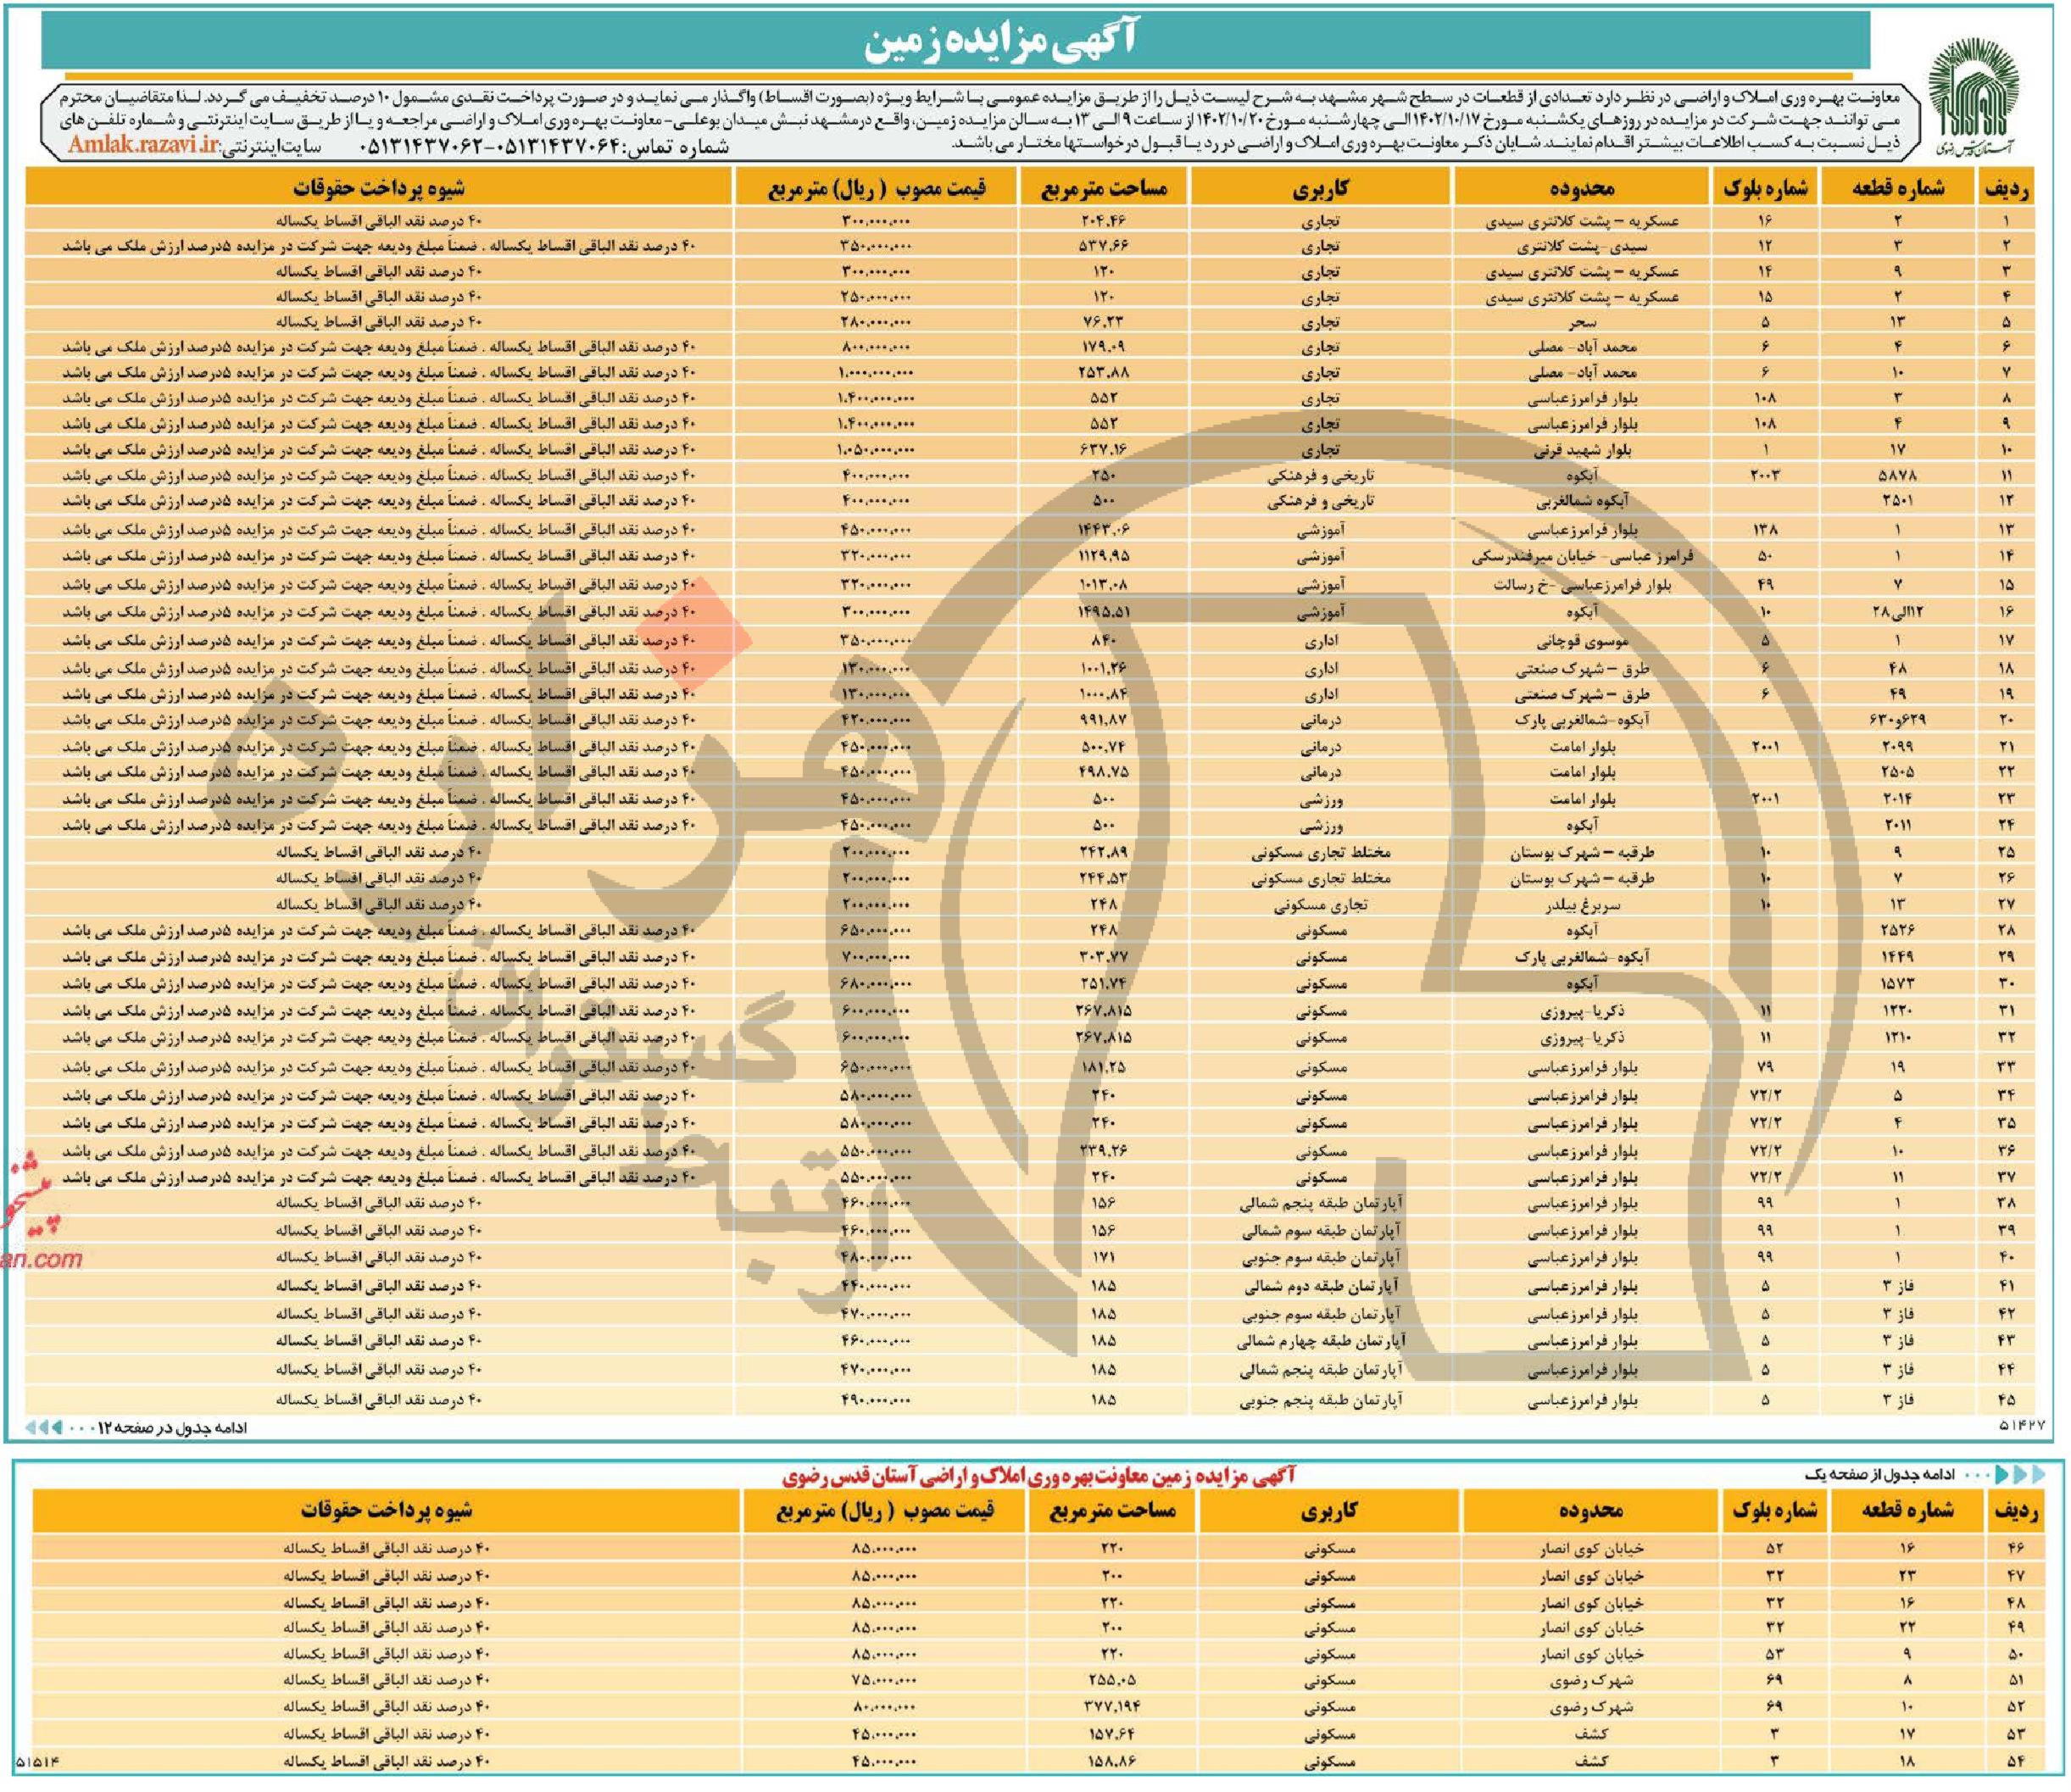Click the continuation table's "شماره قطعه" header

1907,1511
